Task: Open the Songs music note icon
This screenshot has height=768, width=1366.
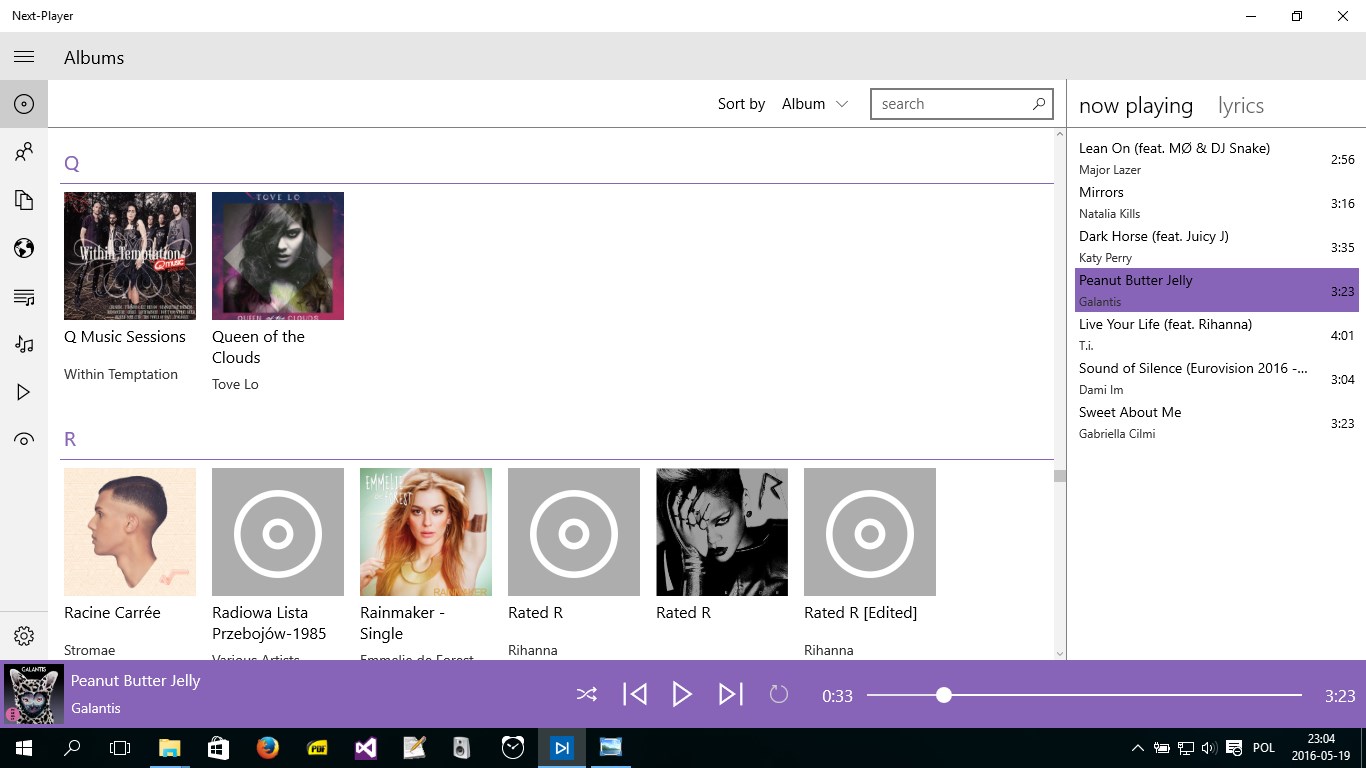Action: pos(24,344)
